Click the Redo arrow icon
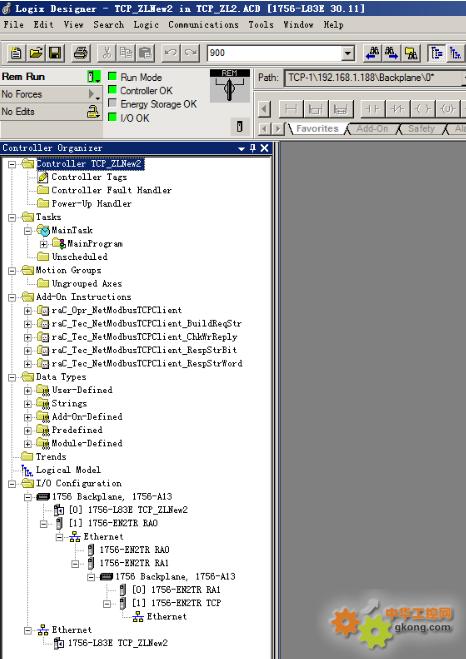 pyautogui.click(x=190, y=53)
